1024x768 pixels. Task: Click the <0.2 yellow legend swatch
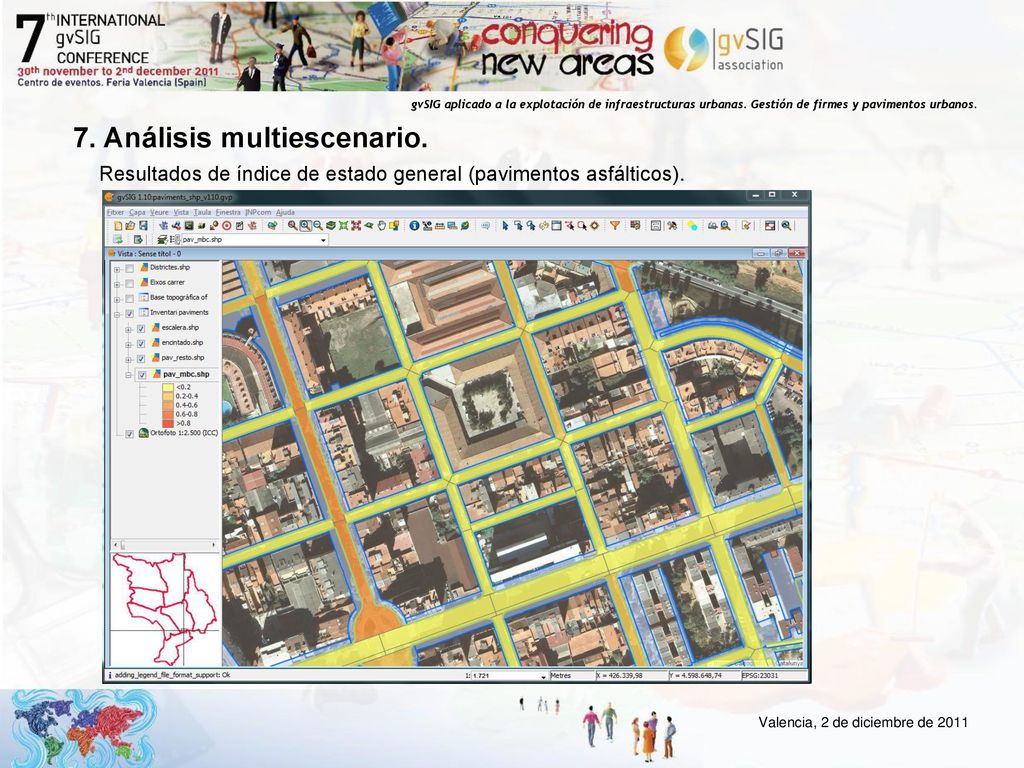[x=168, y=387]
